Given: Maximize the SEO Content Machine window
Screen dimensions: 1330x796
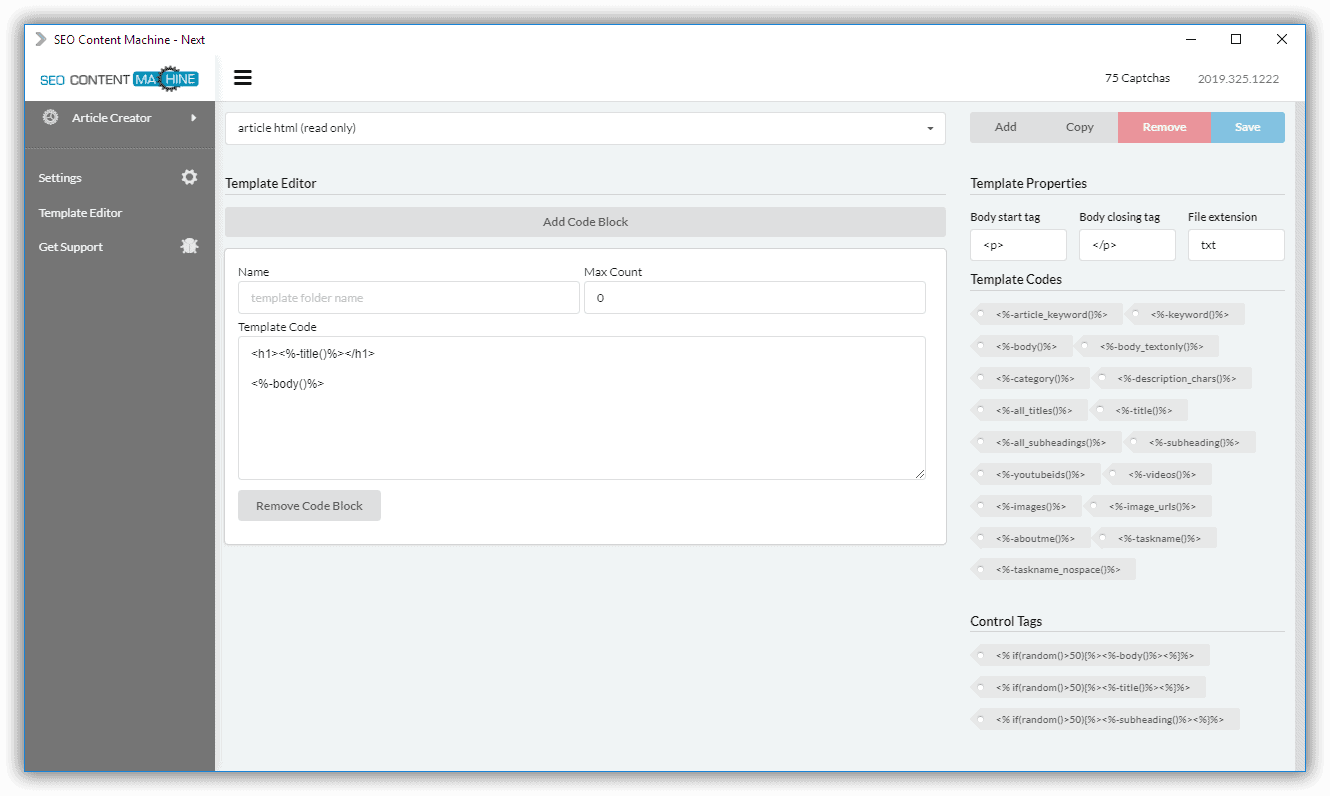Looking at the screenshot, I should pos(1236,40).
